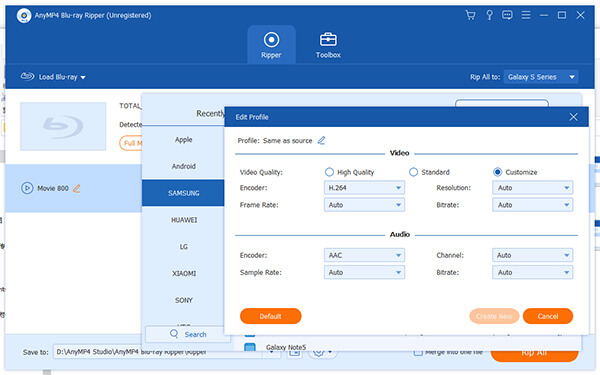Screen dimensions: 600x375
Task: Open audio Encoder AAC dropdown
Action: [x=364, y=255]
